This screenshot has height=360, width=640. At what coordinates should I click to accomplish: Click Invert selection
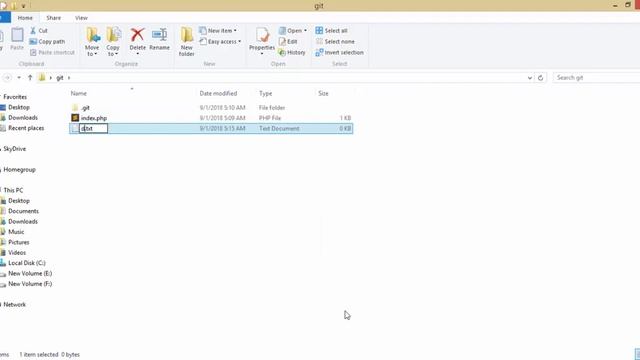pyautogui.click(x=340, y=53)
